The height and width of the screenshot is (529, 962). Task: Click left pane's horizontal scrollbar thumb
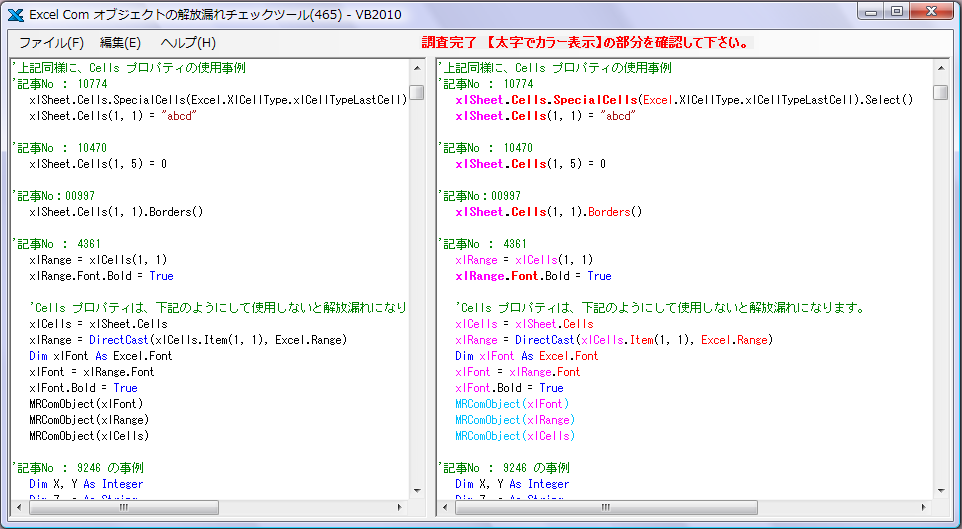pyautogui.click(x=124, y=508)
